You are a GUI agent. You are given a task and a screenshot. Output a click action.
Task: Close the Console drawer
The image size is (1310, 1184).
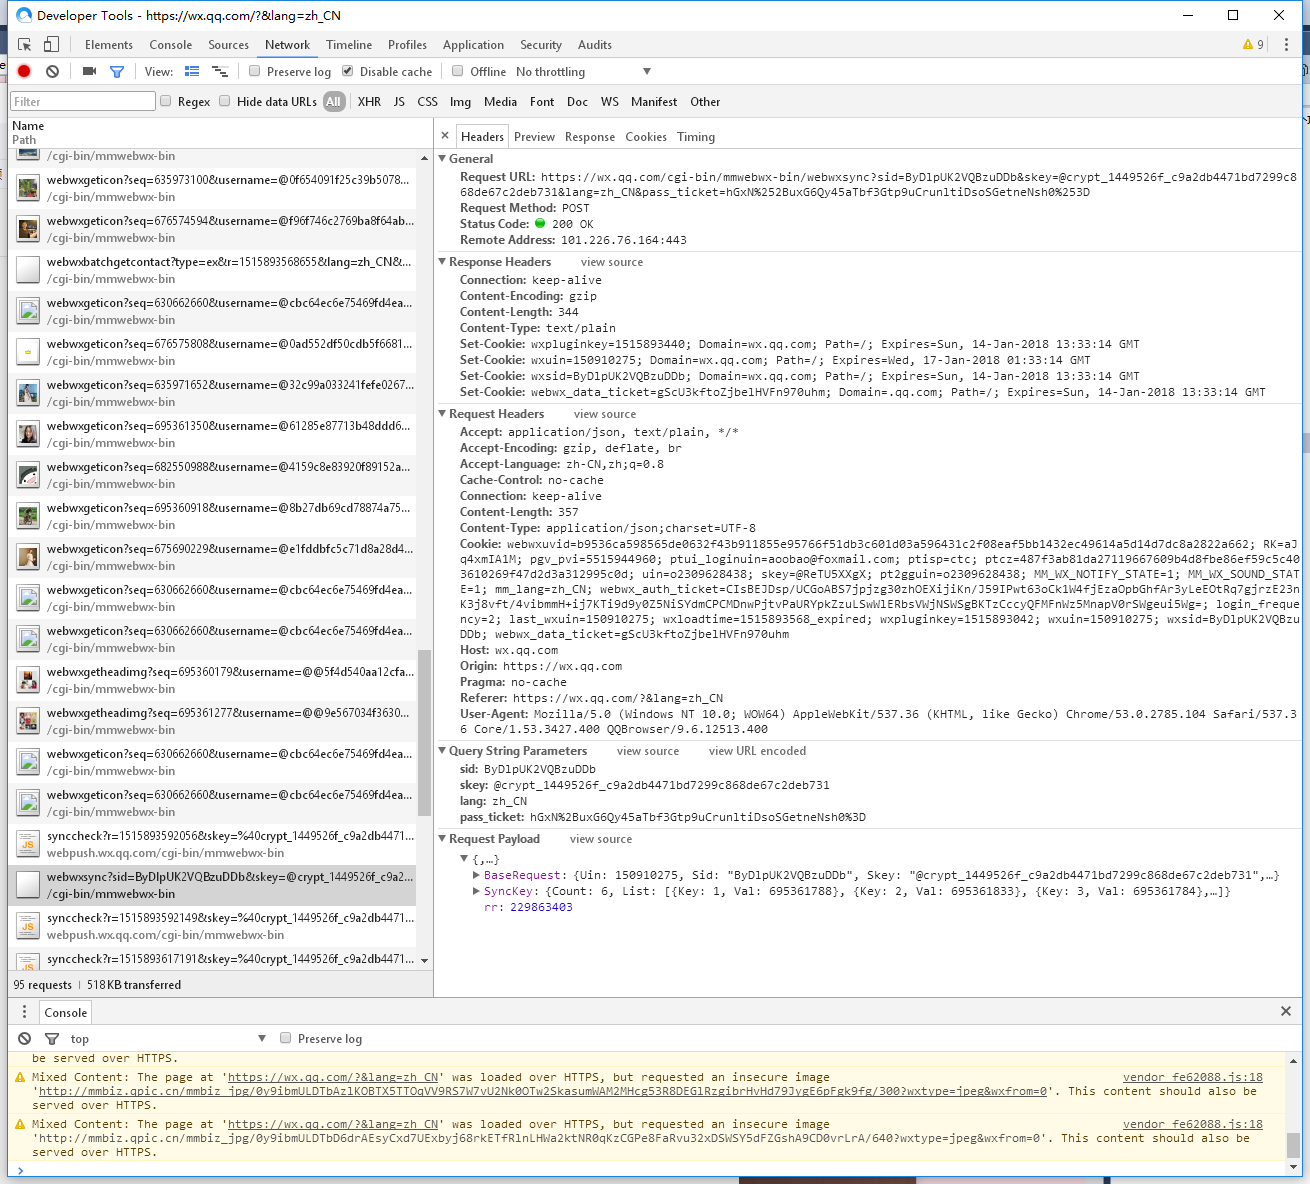[x=1286, y=1011]
